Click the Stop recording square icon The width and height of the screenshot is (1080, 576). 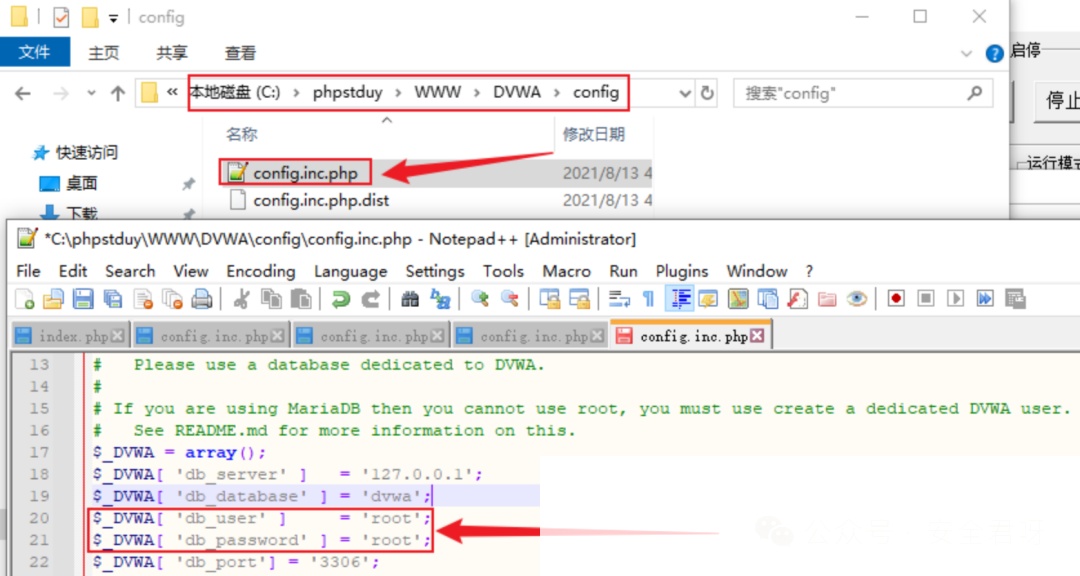[926, 299]
